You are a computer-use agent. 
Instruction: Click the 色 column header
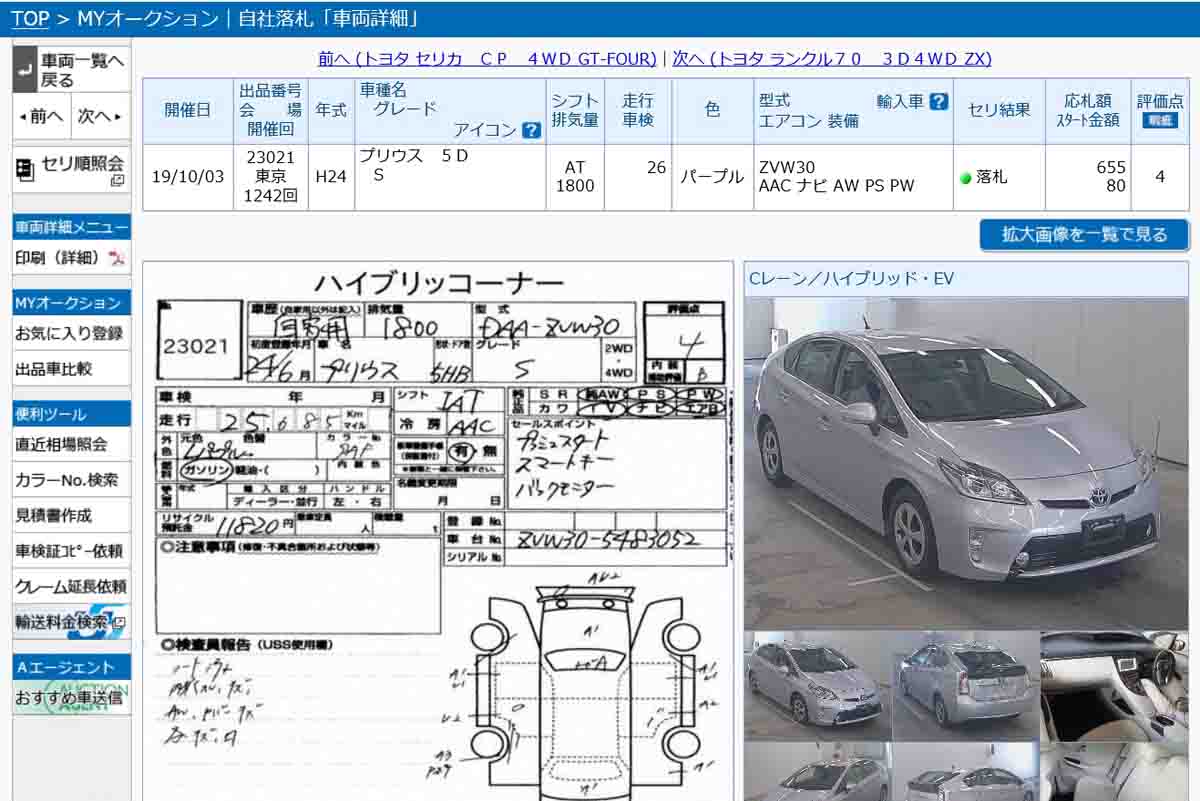(x=713, y=111)
